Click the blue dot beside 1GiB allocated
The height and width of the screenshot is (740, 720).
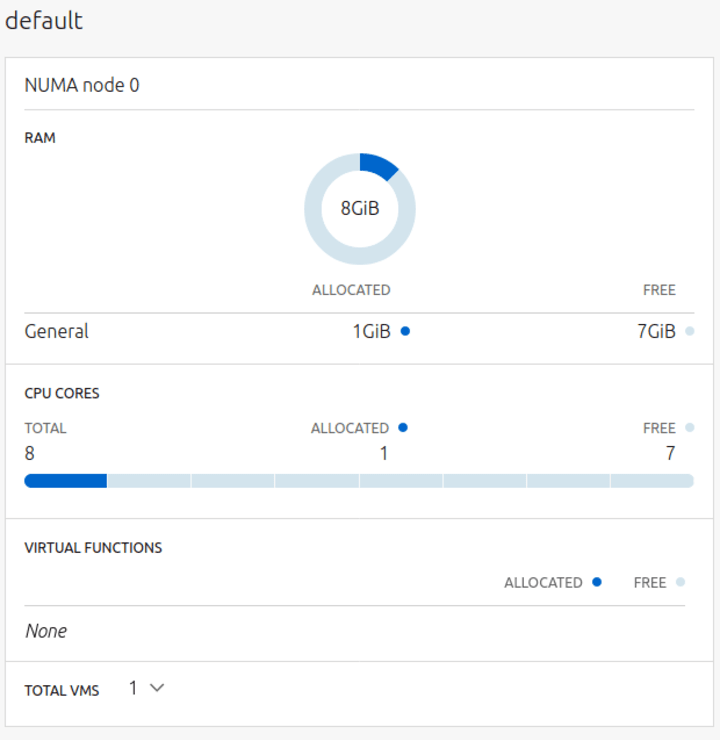[405, 331]
